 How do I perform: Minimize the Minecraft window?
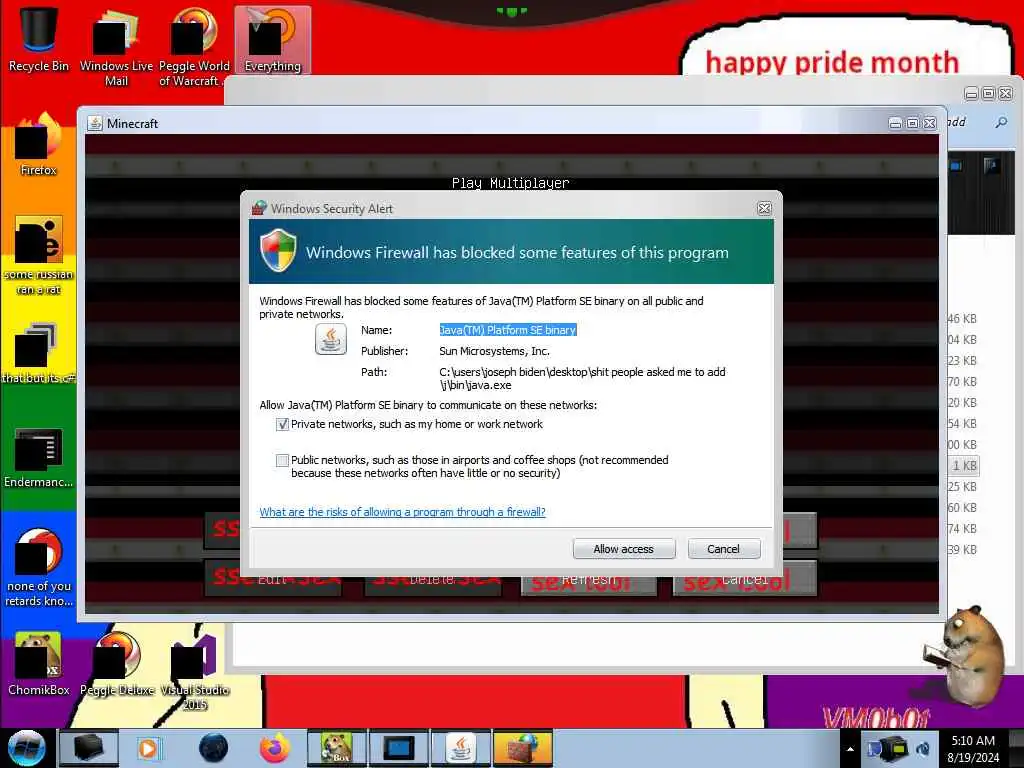(895, 123)
